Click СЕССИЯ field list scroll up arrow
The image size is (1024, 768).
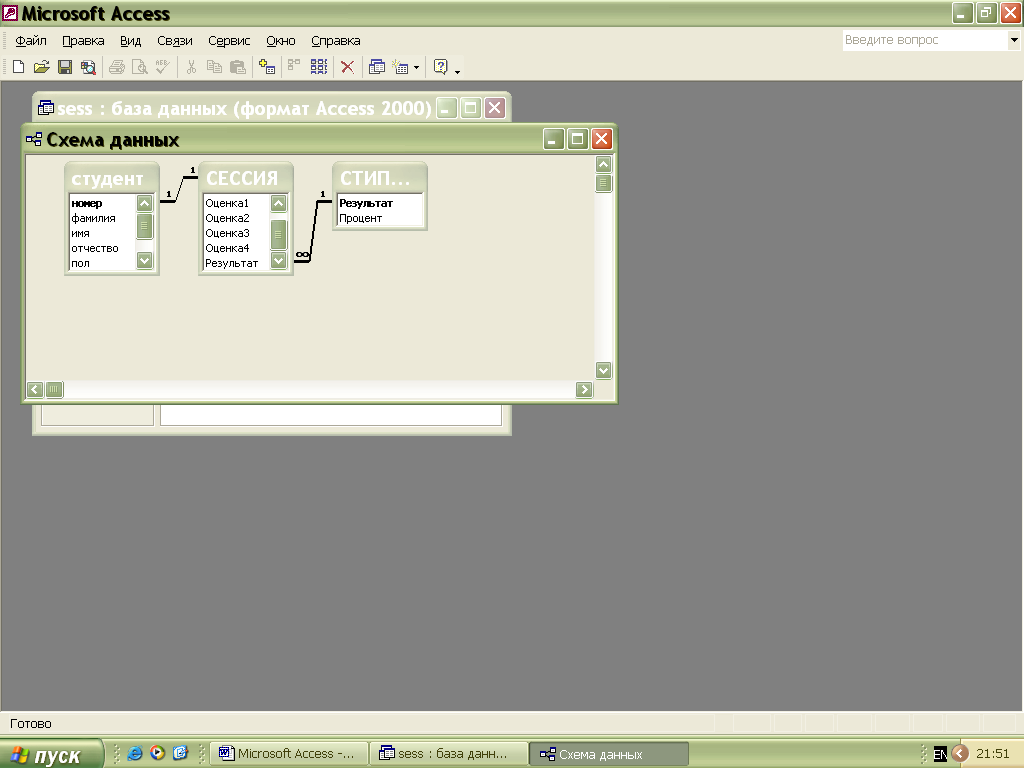point(278,203)
